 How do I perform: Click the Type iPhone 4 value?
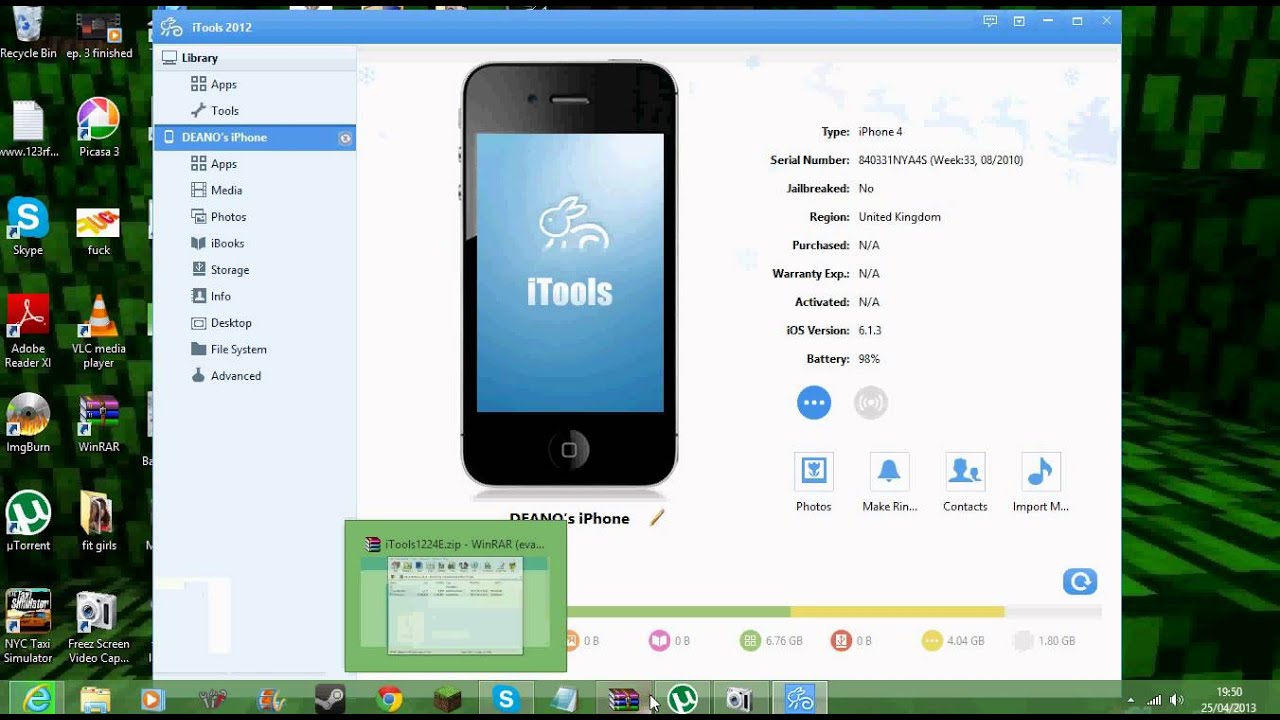(x=880, y=132)
